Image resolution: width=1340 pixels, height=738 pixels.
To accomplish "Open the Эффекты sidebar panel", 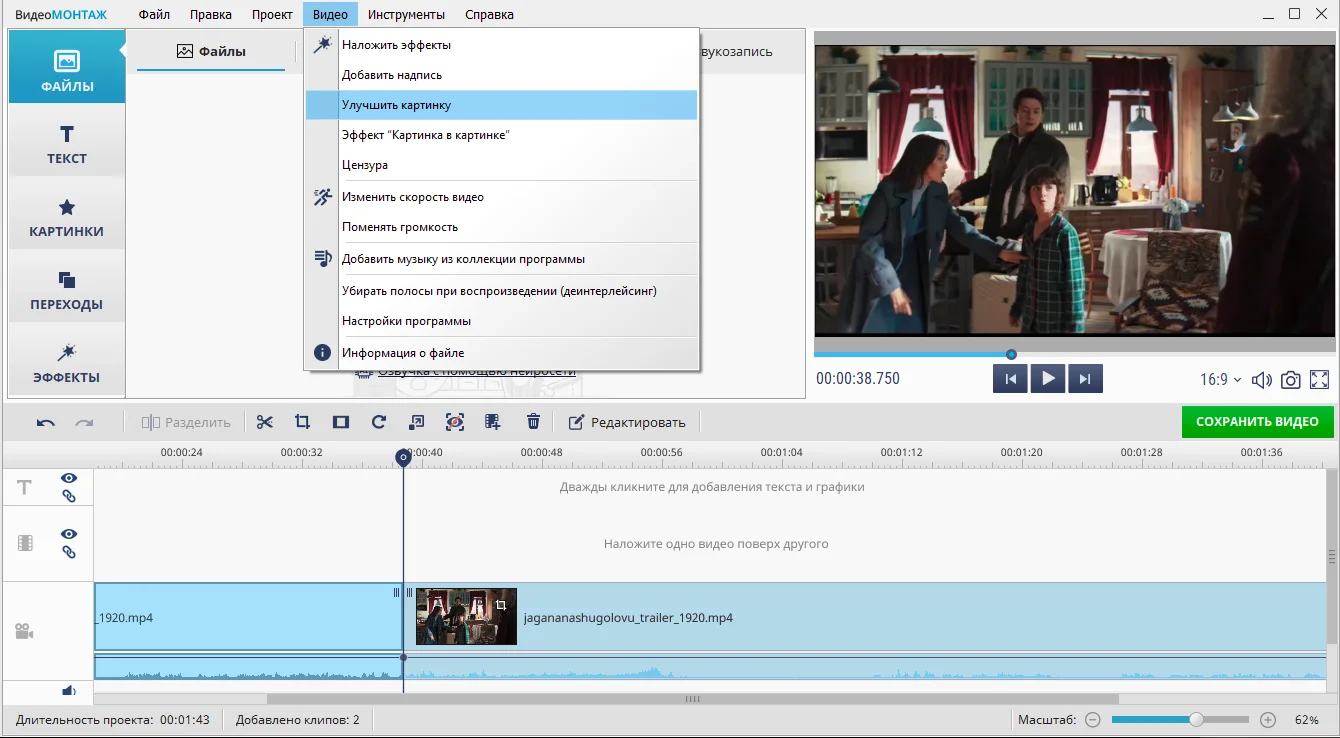I will click(67, 363).
